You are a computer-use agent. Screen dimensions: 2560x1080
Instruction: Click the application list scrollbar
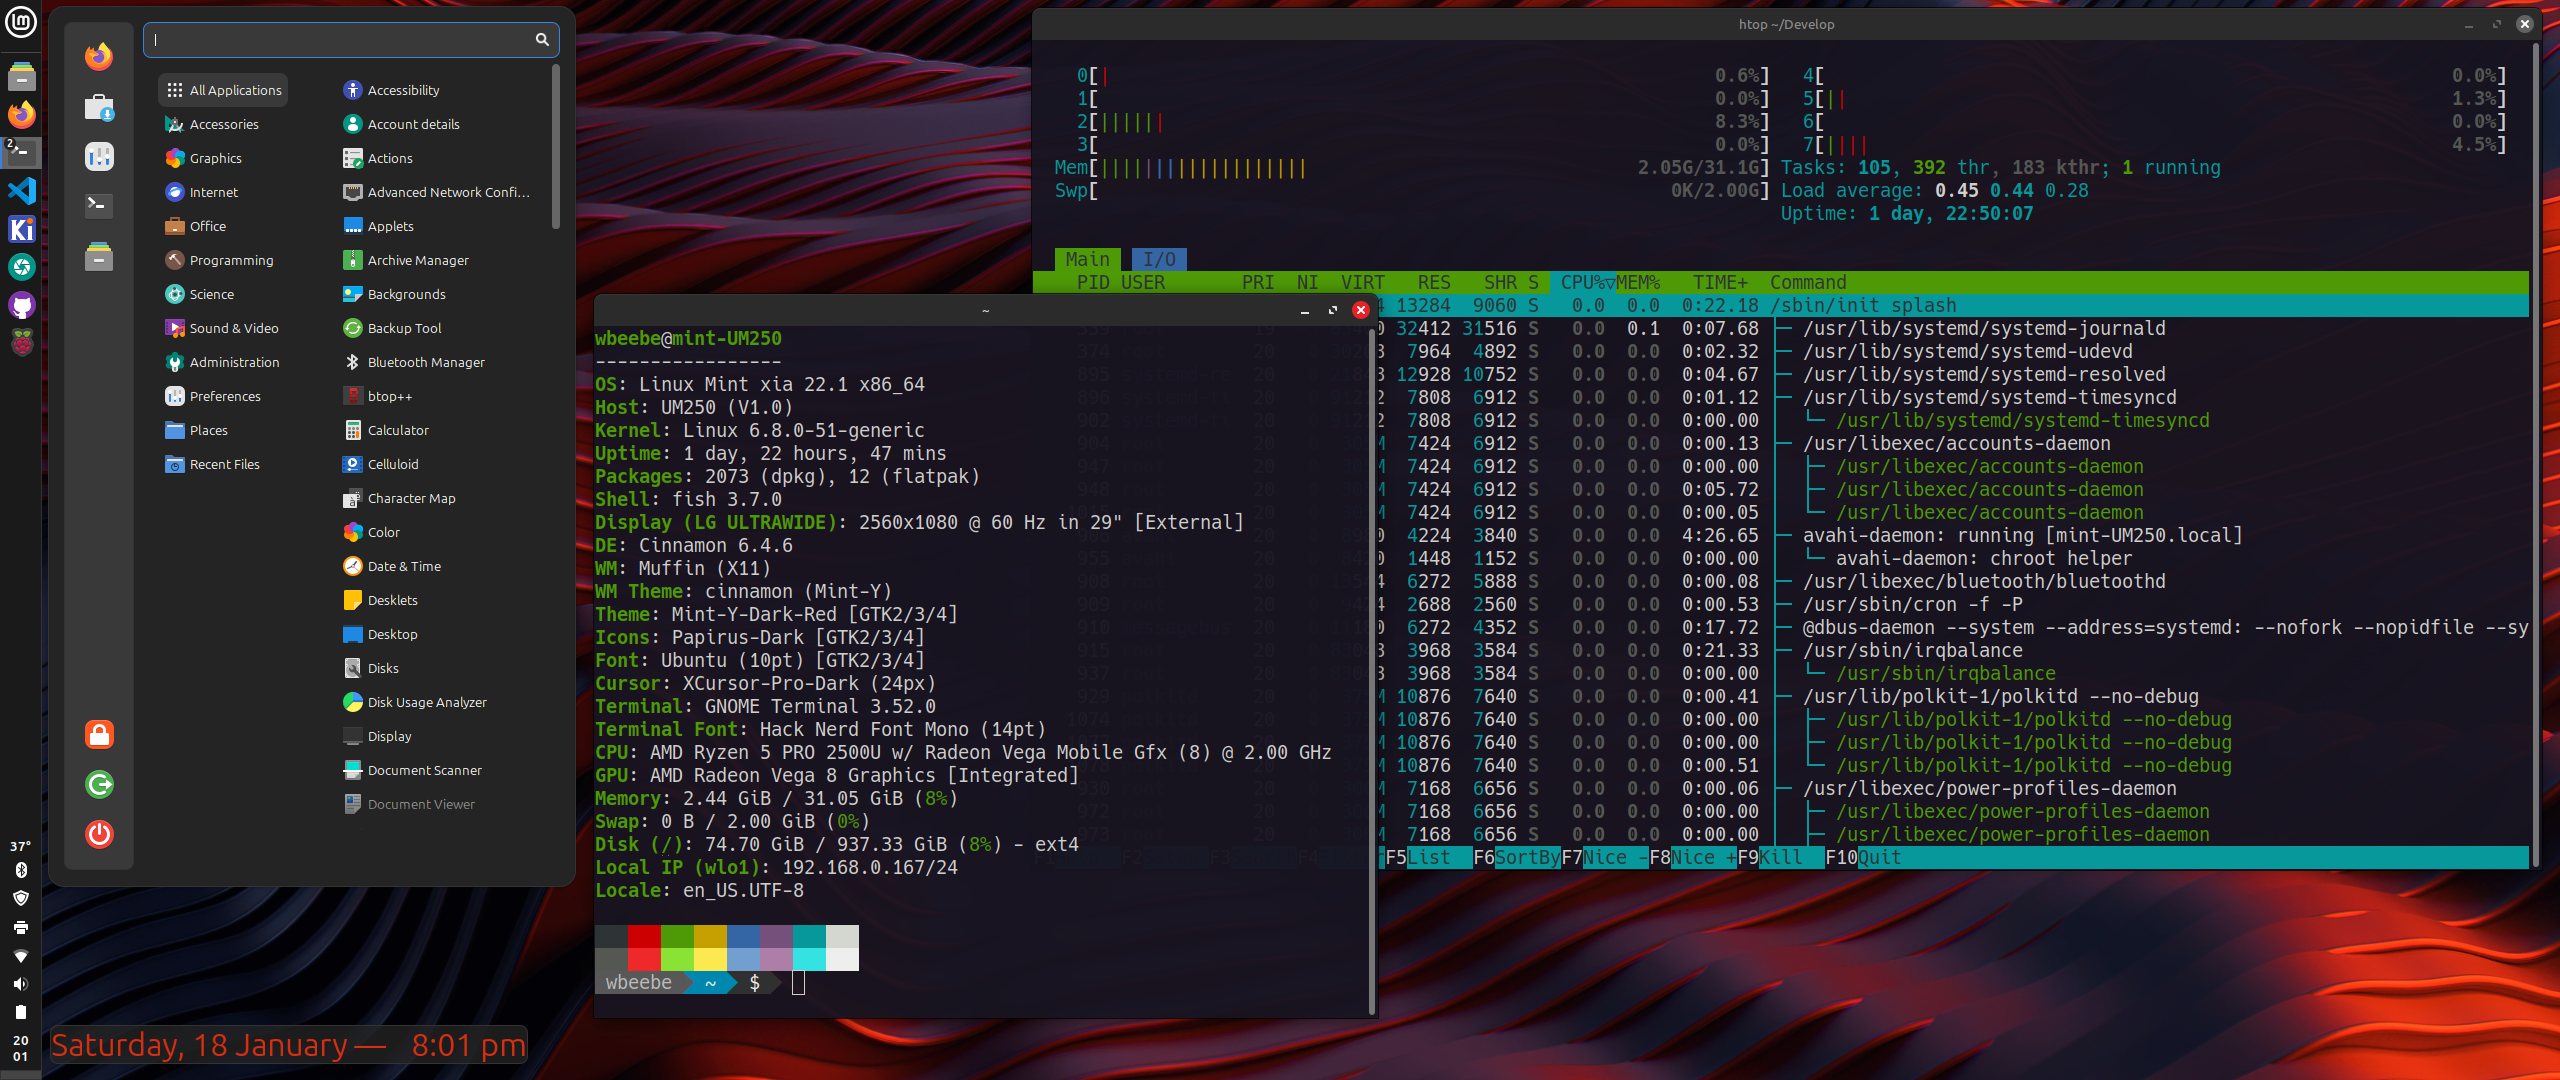(x=556, y=147)
